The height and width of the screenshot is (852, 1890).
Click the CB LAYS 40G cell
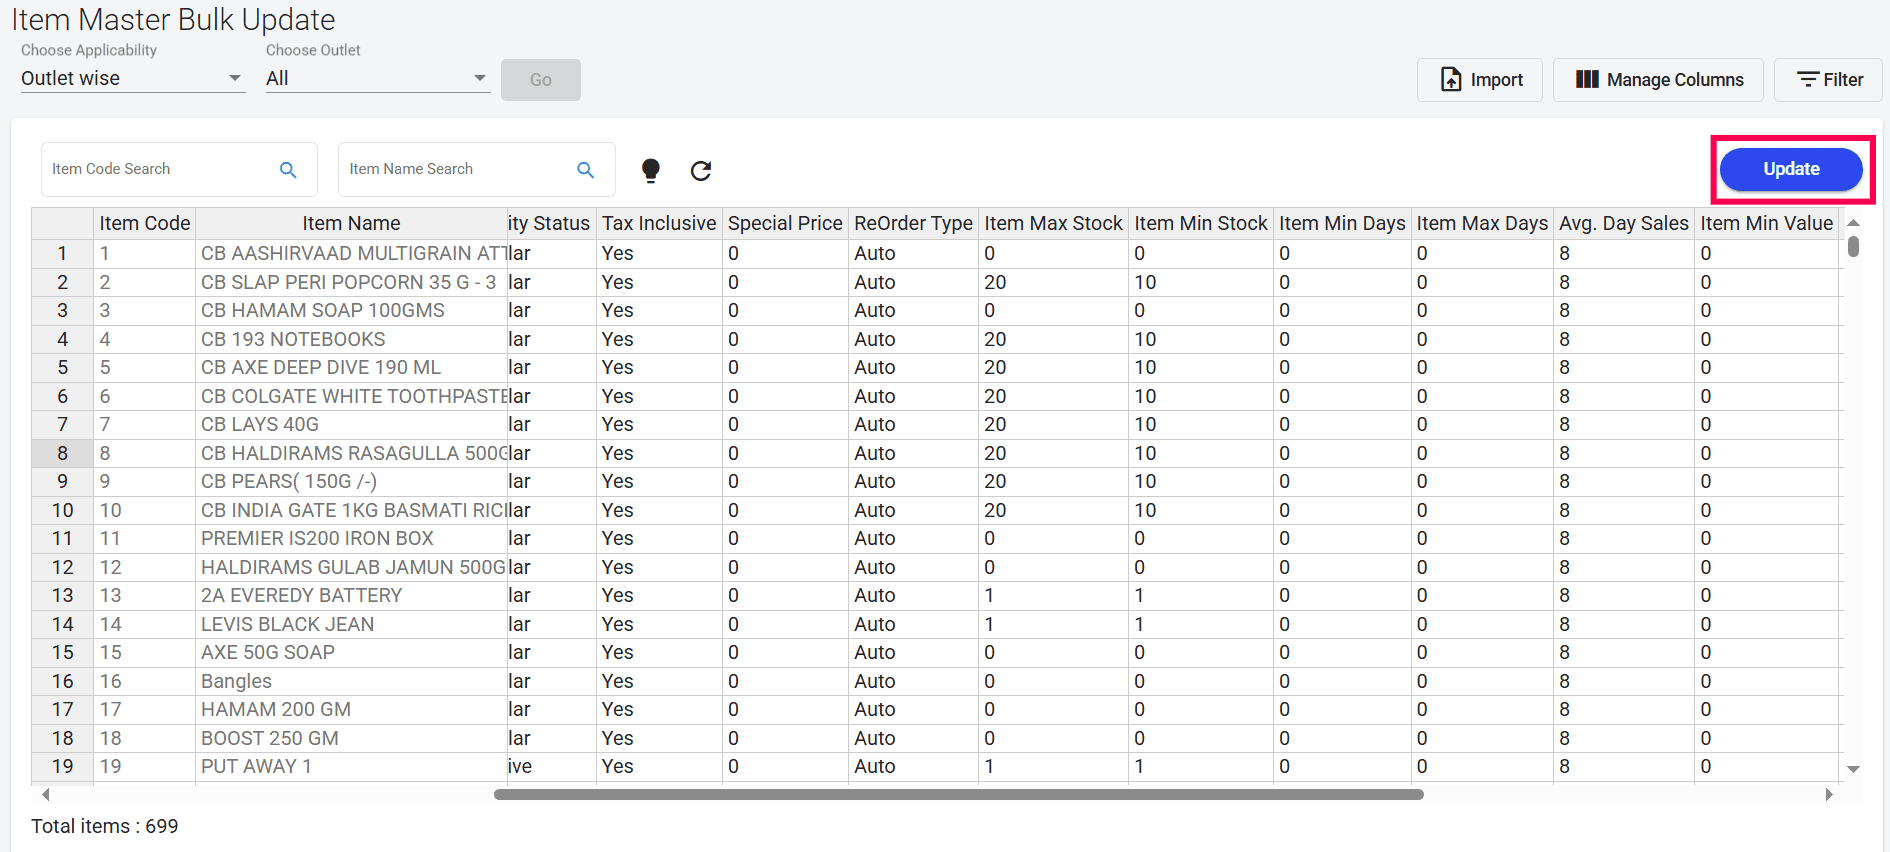(352, 424)
